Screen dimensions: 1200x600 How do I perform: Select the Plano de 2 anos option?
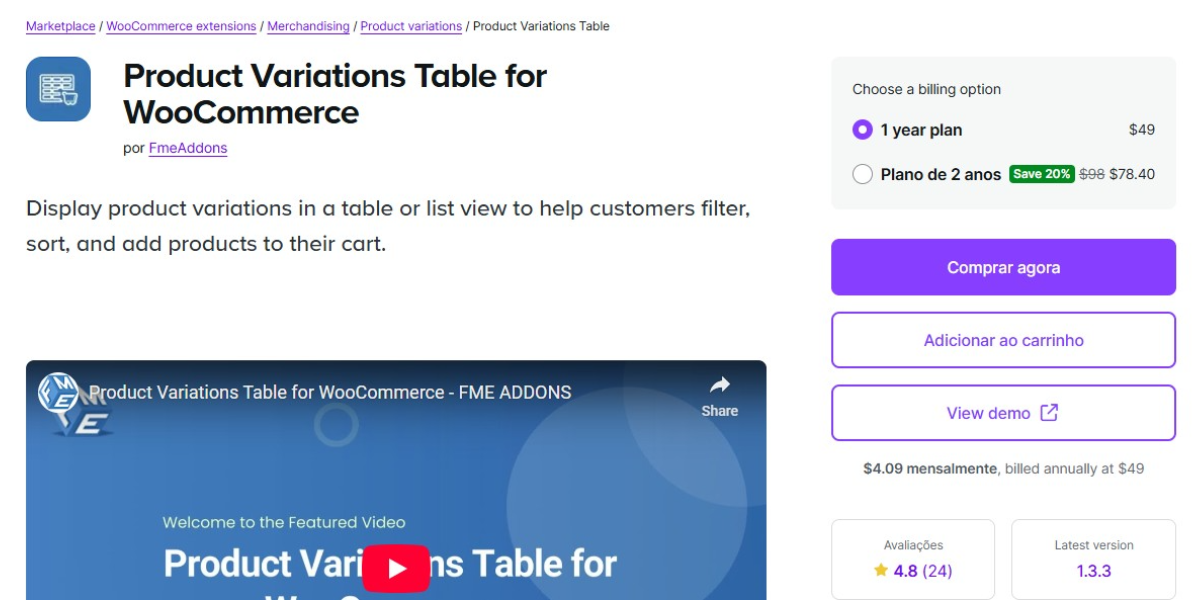point(862,174)
